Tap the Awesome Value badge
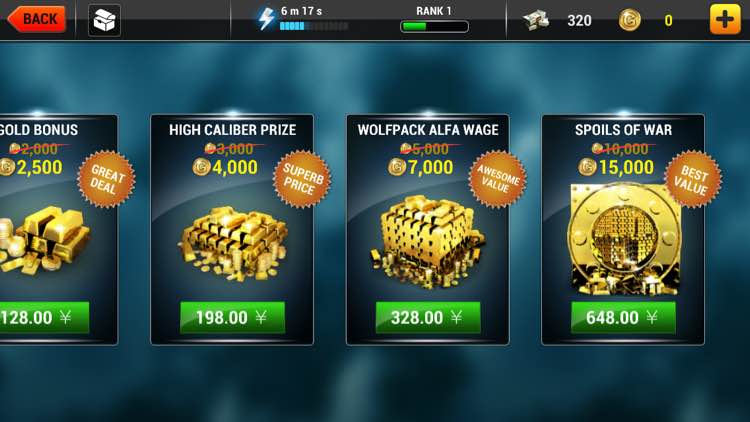750x422 pixels. [497, 179]
